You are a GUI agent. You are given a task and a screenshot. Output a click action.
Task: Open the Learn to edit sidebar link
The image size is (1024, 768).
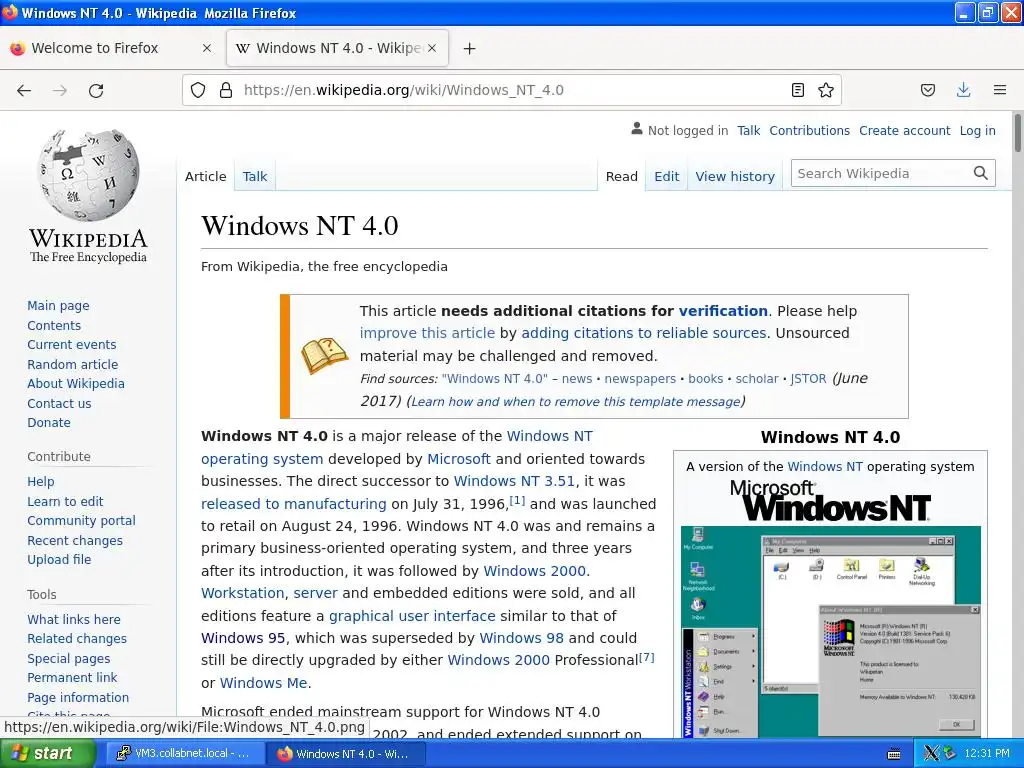coord(65,502)
